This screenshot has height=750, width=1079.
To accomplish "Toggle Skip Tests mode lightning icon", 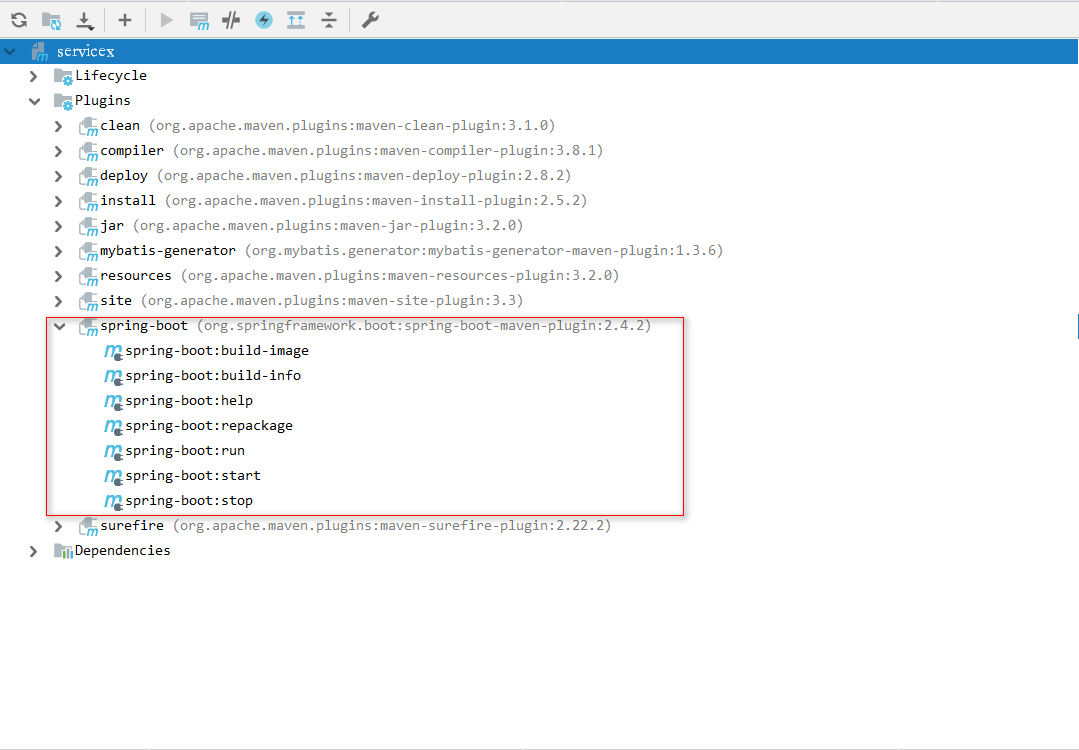I will 264,20.
